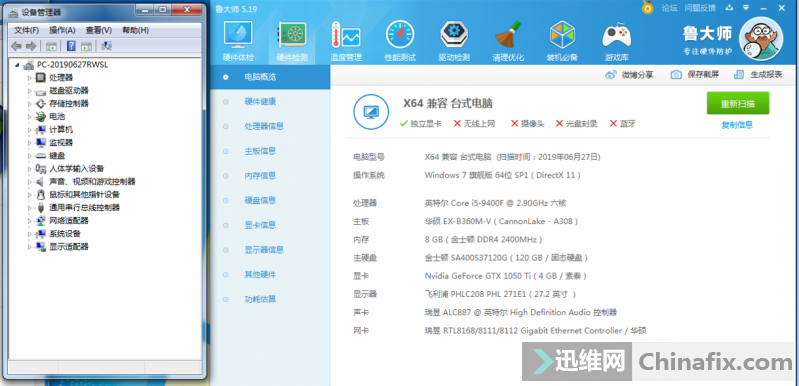The image size is (799, 386).
Task: Collapse the PC-20190627RWSL root node
Action: point(17,65)
